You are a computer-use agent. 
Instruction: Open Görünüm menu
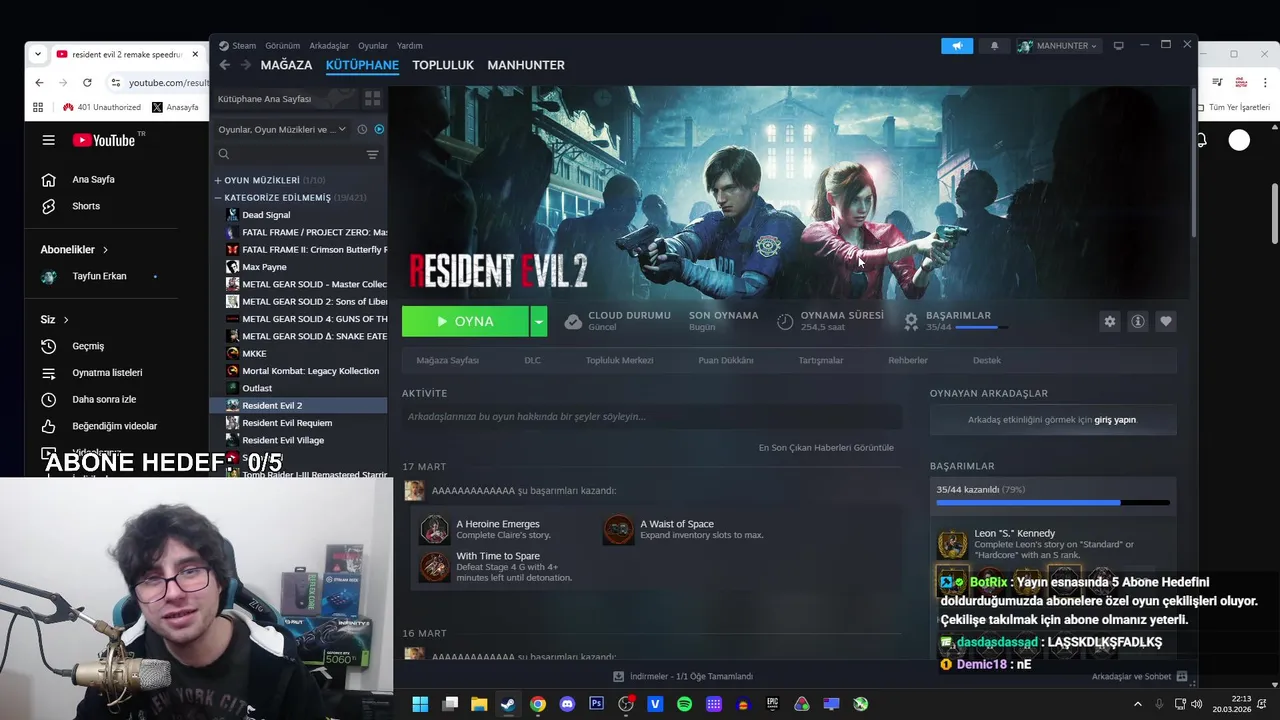point(283,46)
